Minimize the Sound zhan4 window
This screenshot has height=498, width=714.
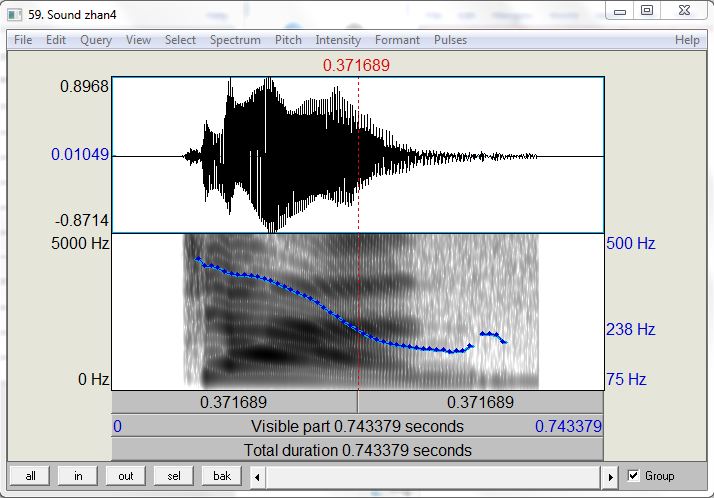tap(620, 11)
